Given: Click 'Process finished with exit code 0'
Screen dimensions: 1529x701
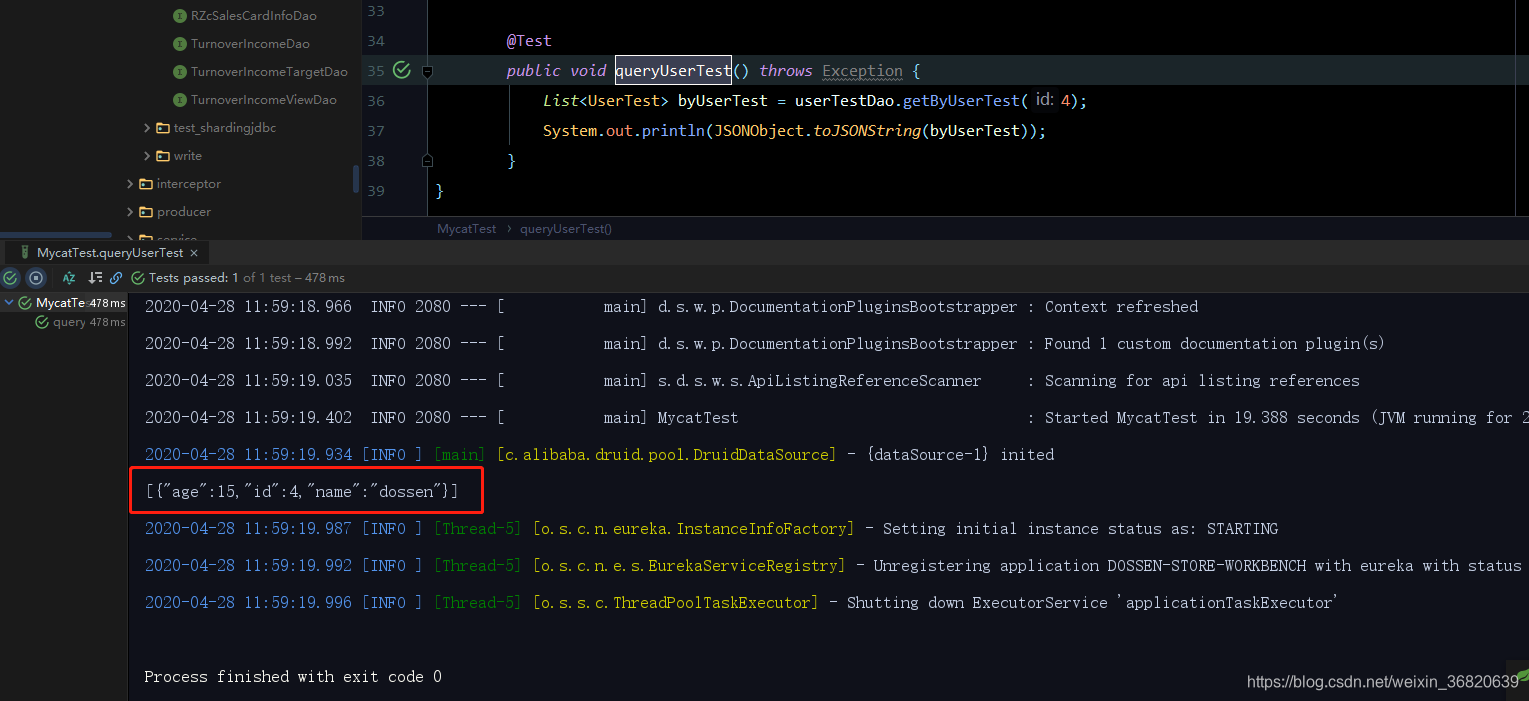Looking at the screenshot, I should click(293, 677).
